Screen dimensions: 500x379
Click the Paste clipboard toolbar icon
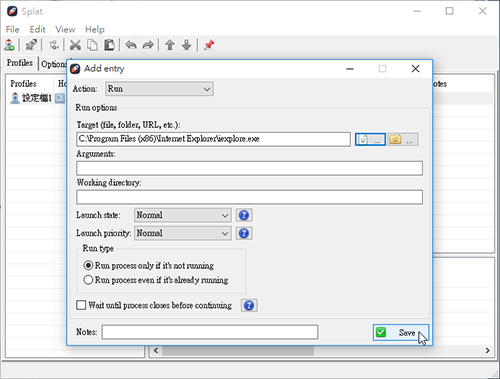109,45
